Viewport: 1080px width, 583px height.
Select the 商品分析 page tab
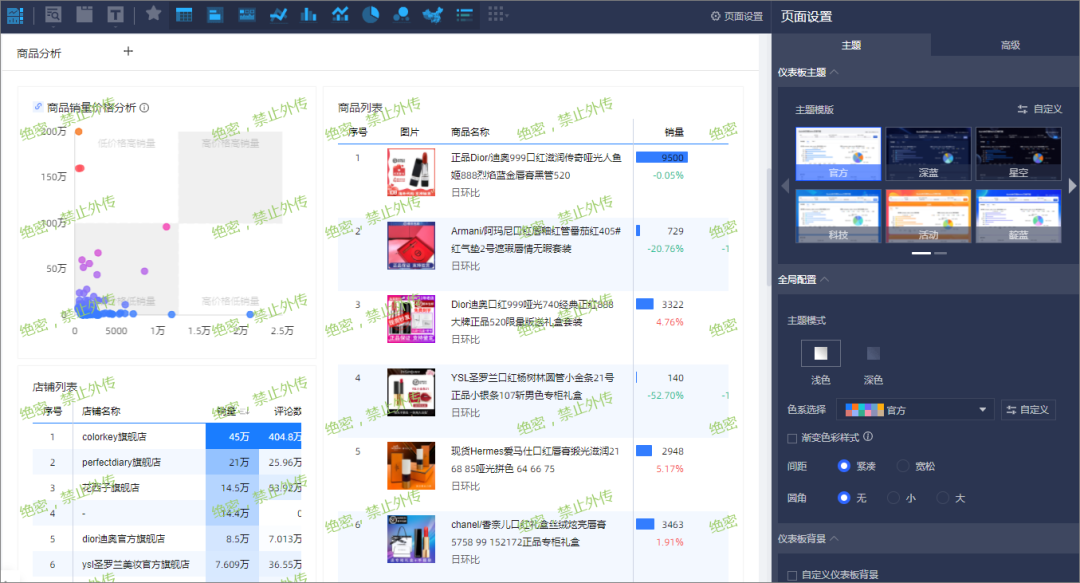(39, 53)
